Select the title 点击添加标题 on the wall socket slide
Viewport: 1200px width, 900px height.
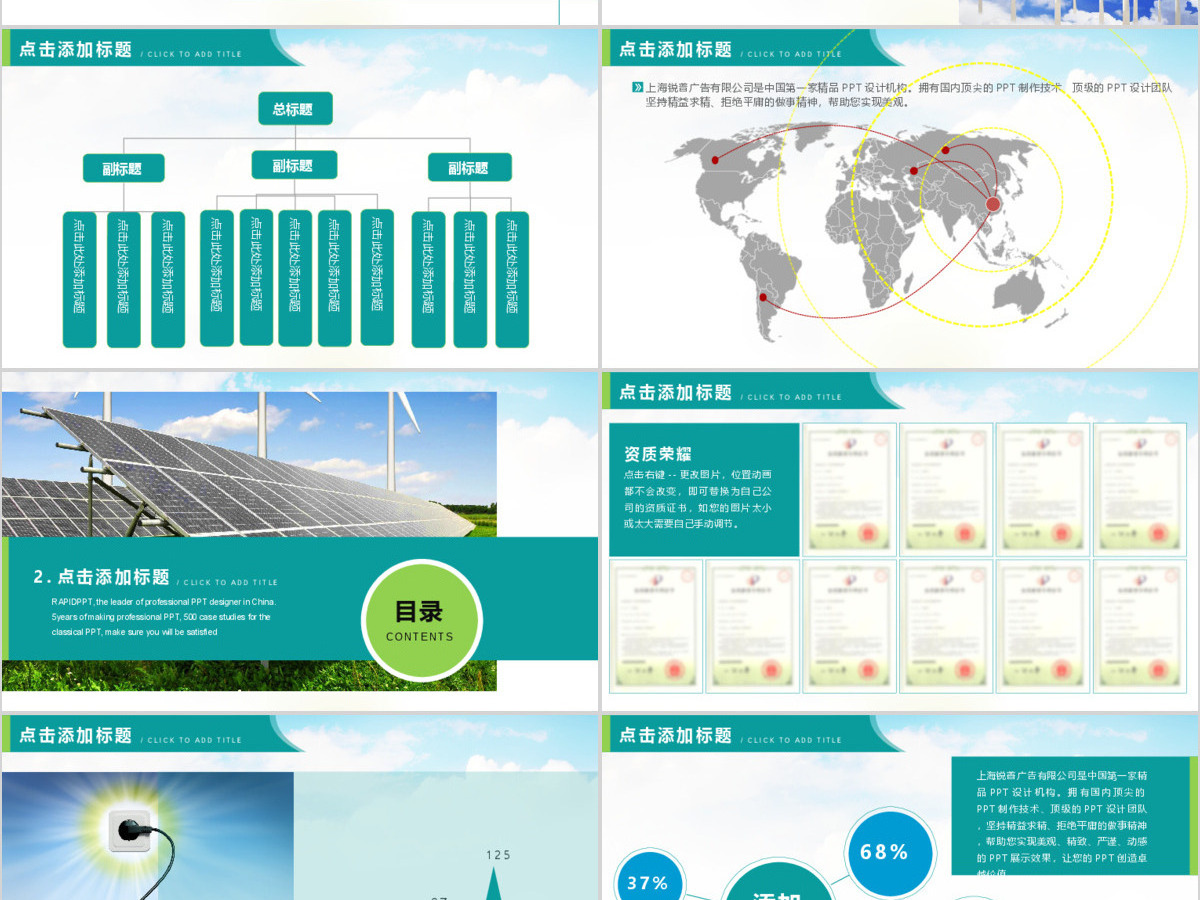[76, 735]
